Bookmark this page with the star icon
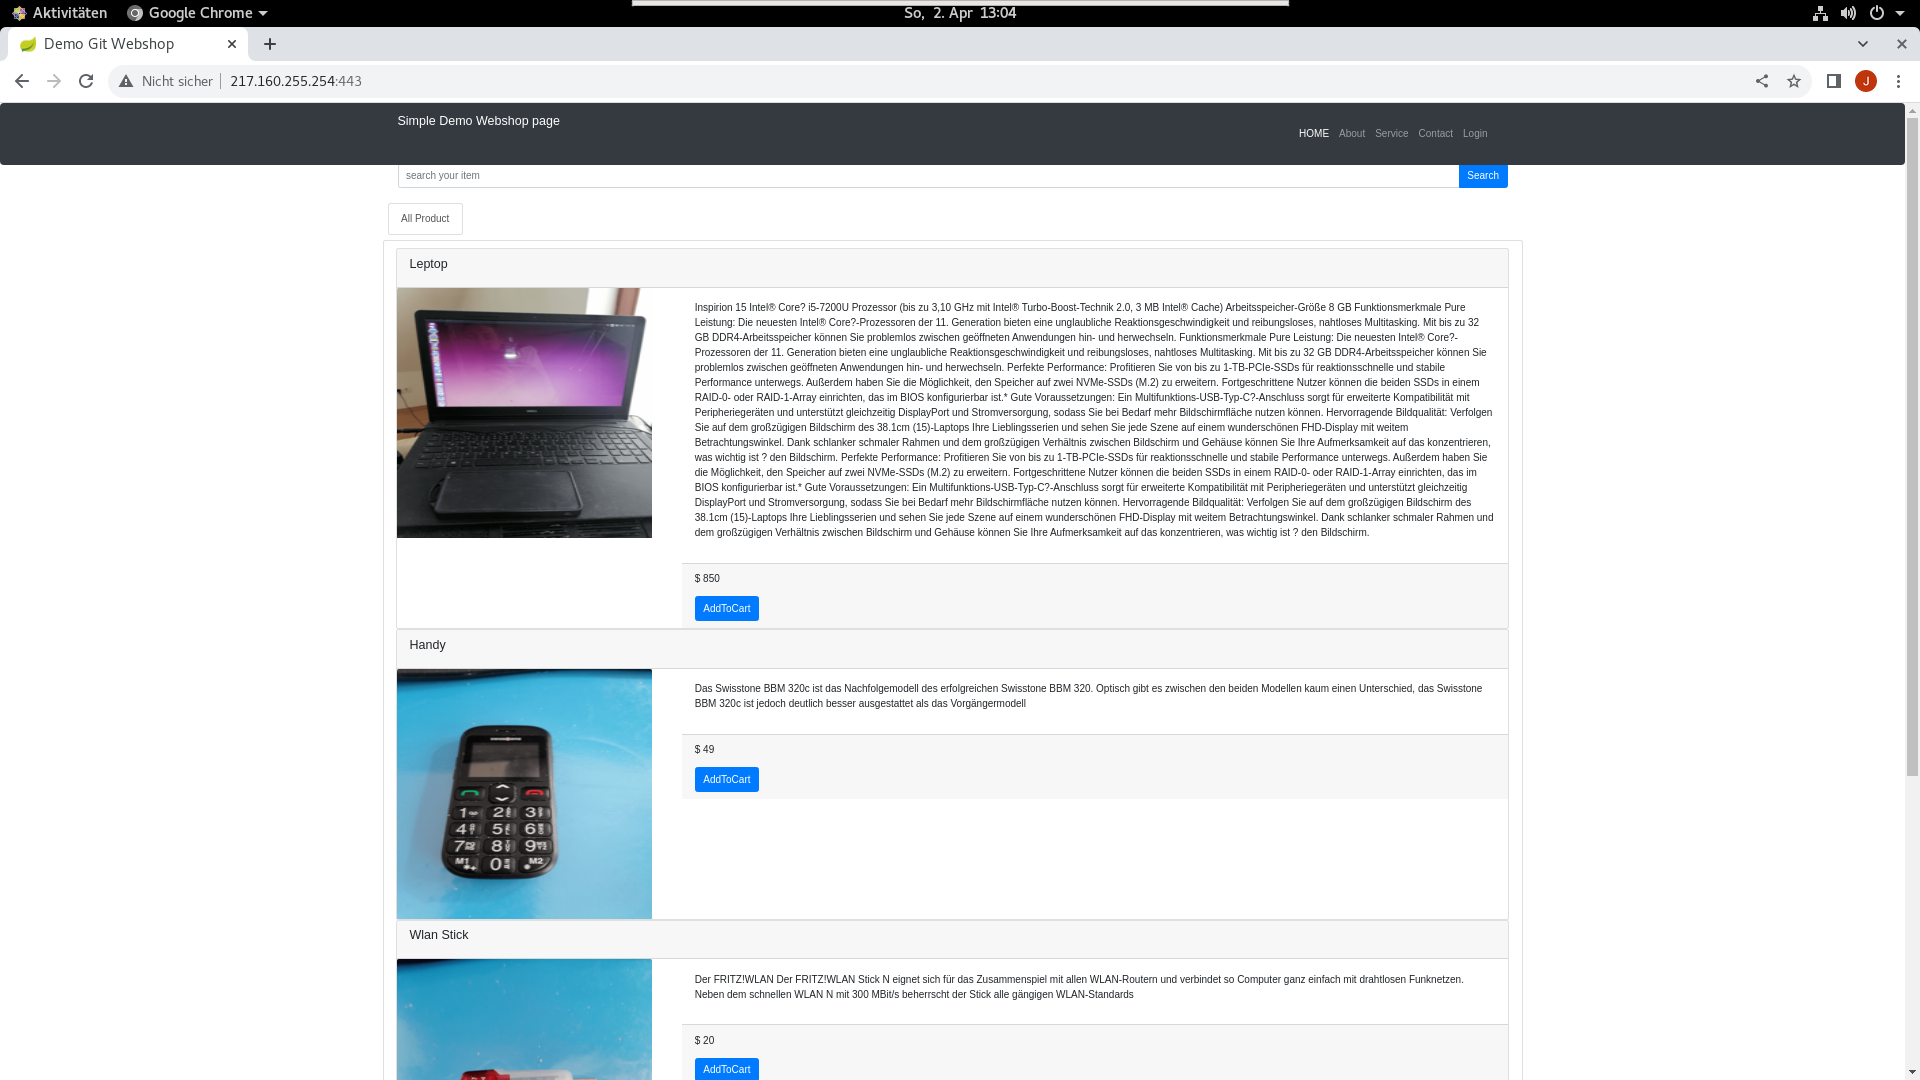 coord(1794,81)
